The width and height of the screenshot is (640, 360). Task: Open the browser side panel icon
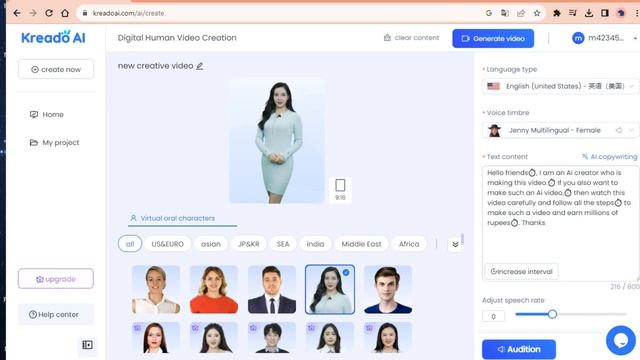click(605, 13)
